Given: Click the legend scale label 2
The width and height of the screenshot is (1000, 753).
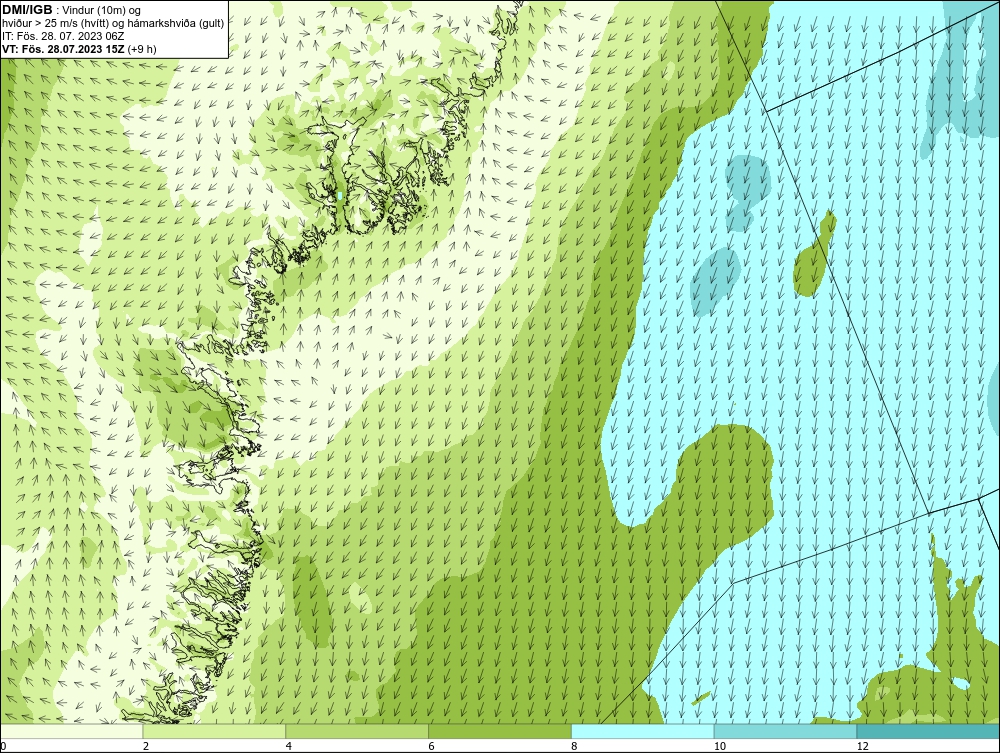Looking at the screenshot, I should point(146,746).
